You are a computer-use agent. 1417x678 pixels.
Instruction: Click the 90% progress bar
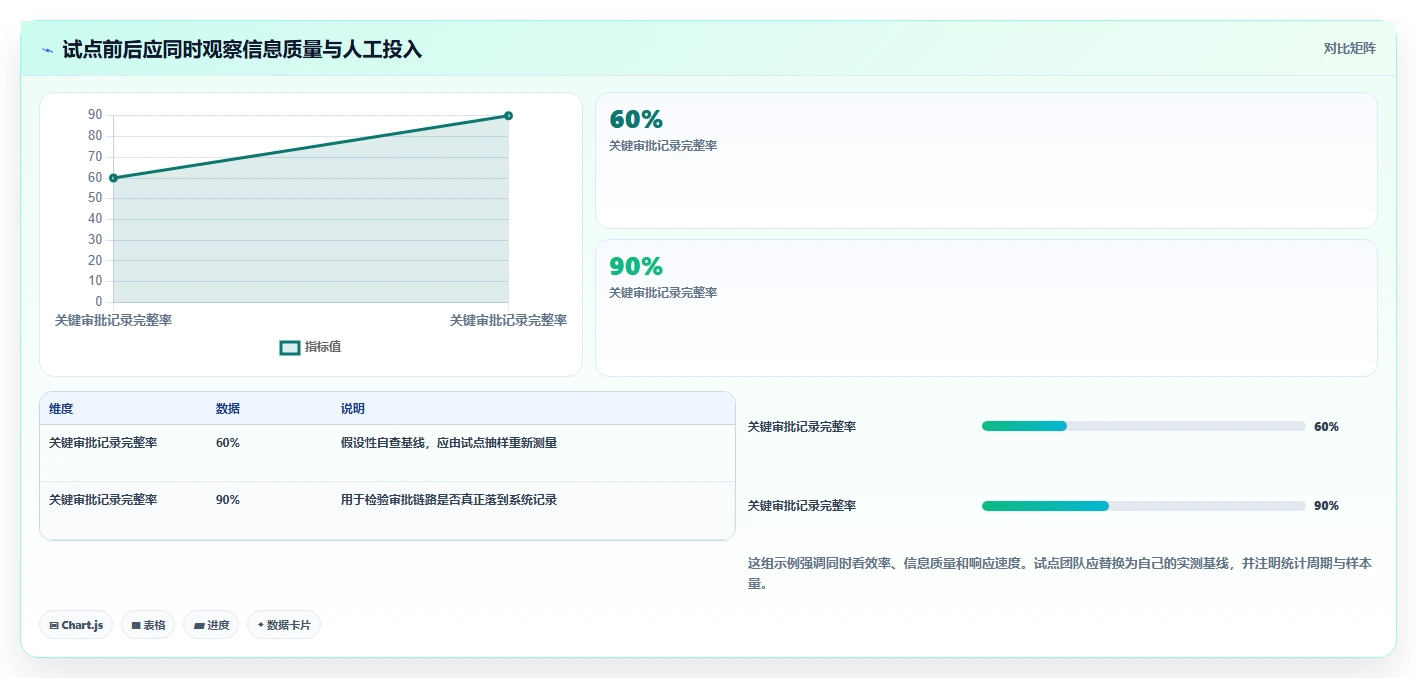coord(1144,506)
